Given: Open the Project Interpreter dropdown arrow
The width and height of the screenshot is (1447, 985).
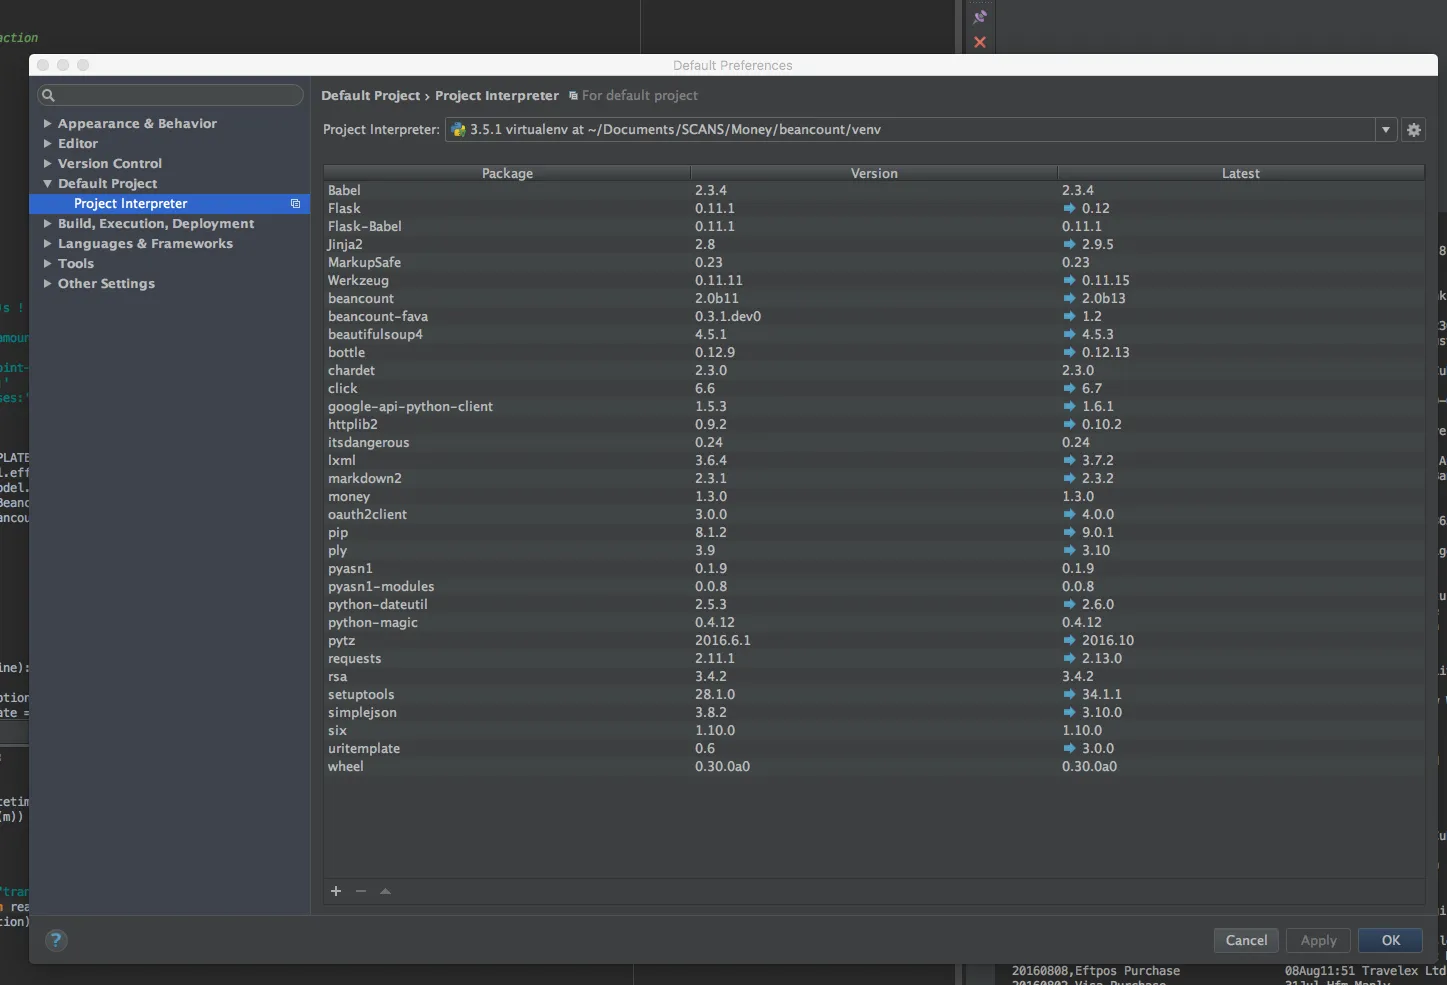Looking at the screenshot, I should [x=1385, y=130].
